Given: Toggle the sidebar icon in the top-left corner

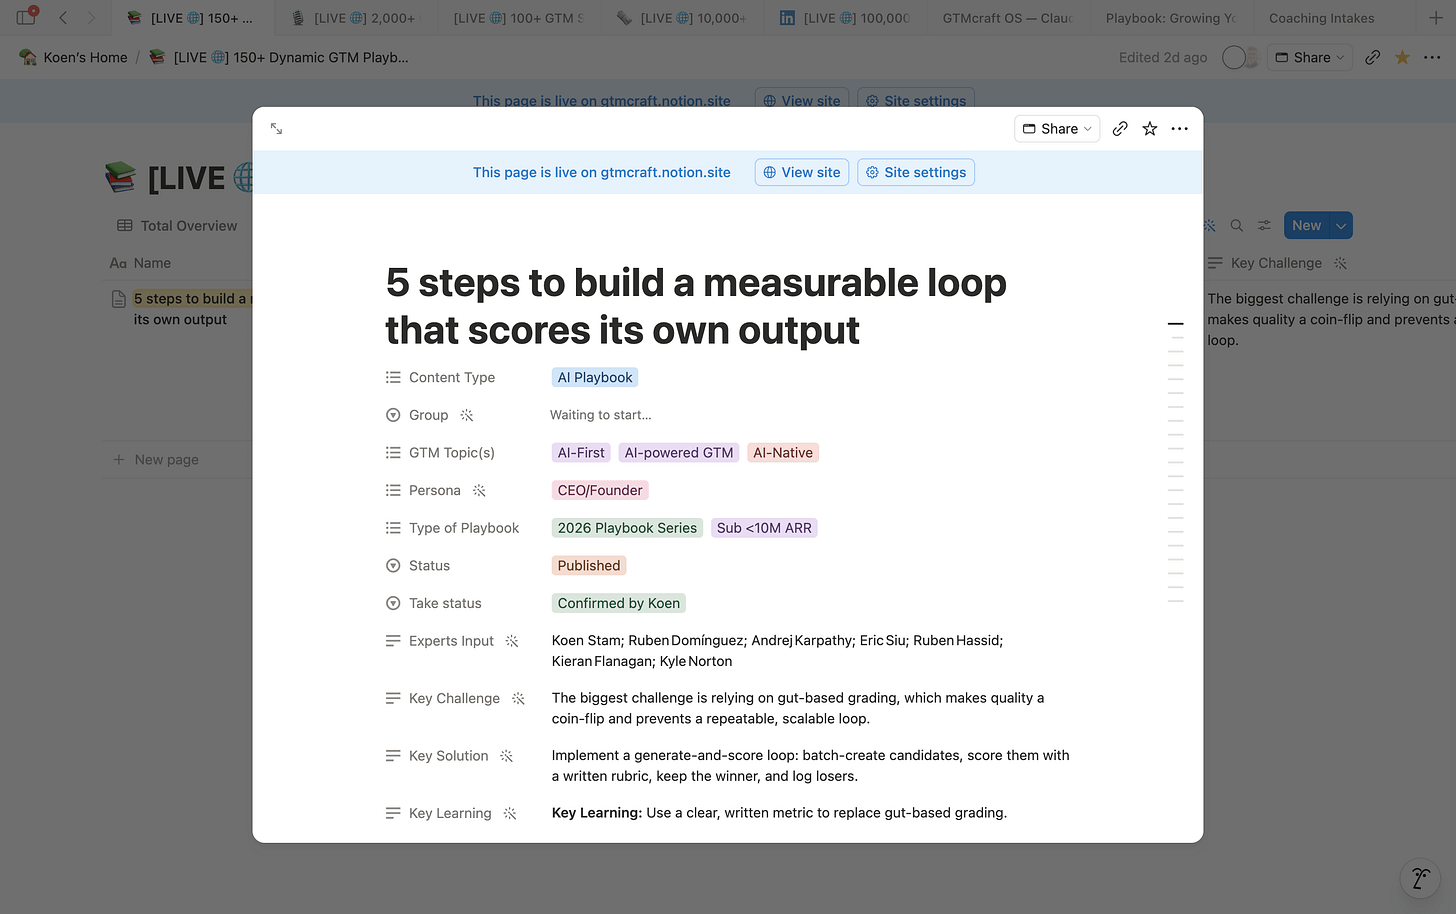Looking at the screenshot, I should click(26, 17).
